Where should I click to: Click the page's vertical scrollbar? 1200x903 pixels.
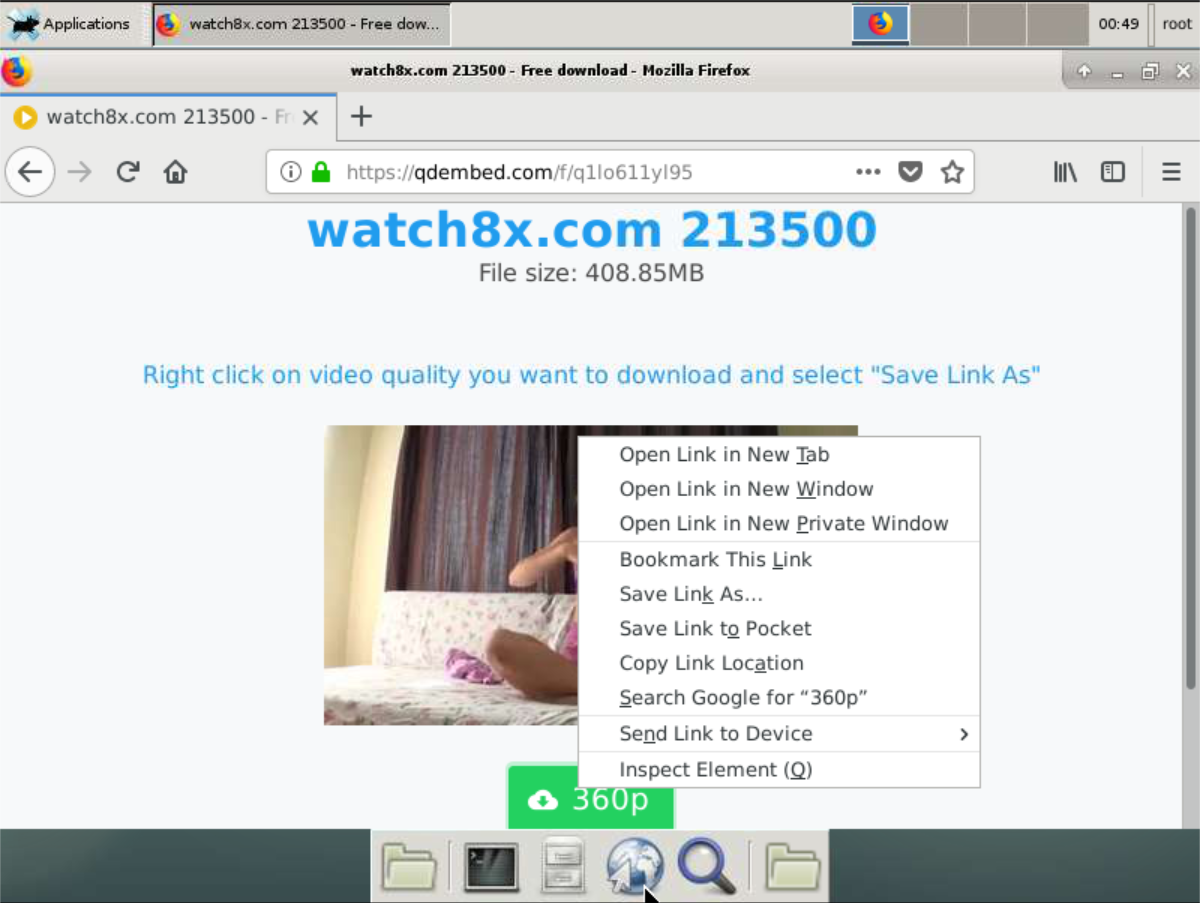(1190, 450)
